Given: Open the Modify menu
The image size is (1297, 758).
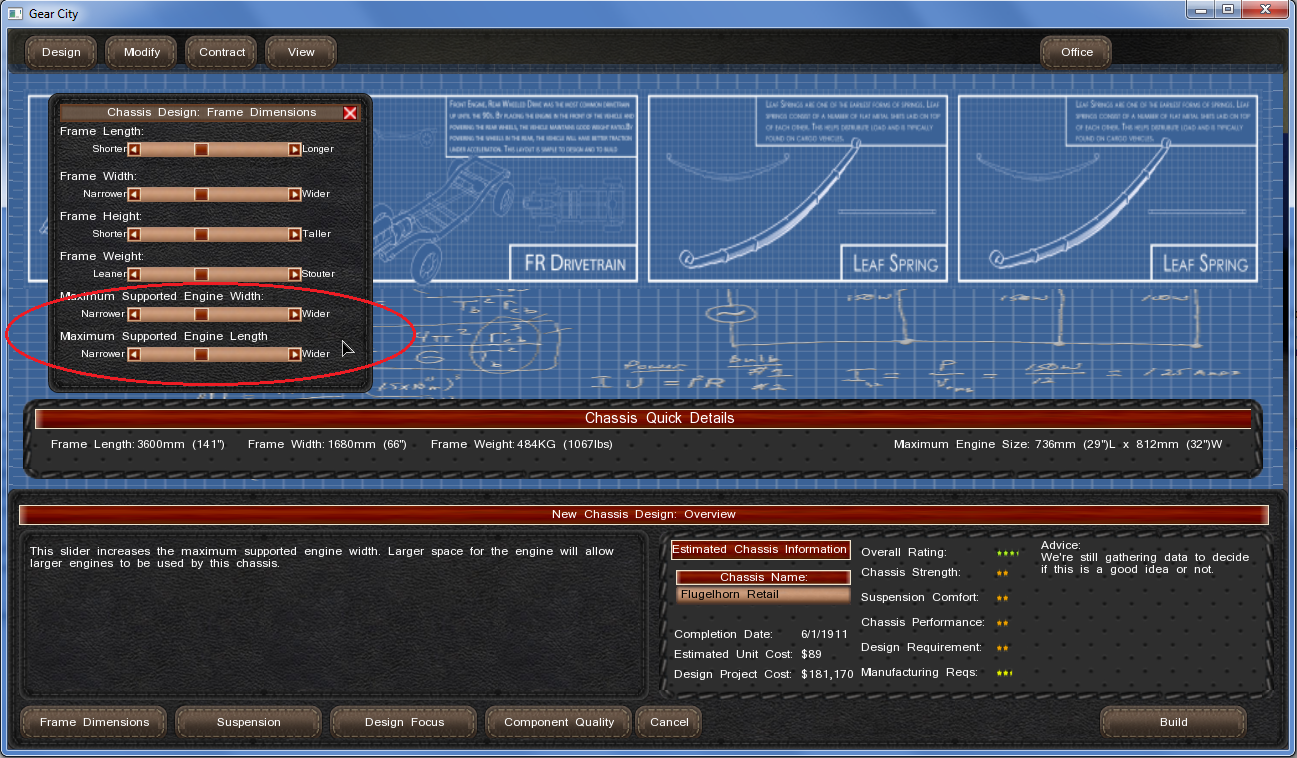Looking at the screenshot, I should click(x=141, y=52).
